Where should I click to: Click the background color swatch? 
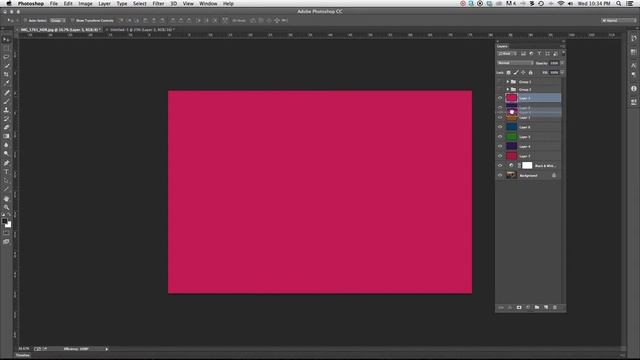pos(9,225)
